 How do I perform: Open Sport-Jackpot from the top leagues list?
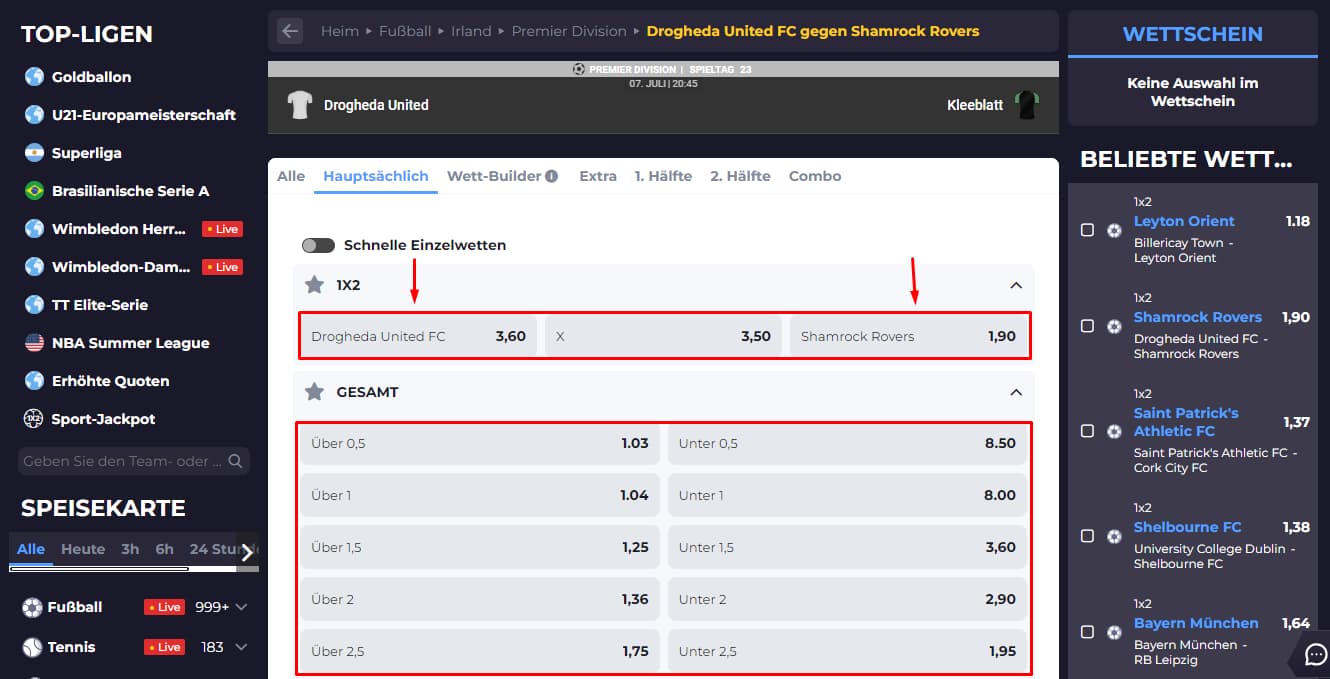tap(103, 419)
